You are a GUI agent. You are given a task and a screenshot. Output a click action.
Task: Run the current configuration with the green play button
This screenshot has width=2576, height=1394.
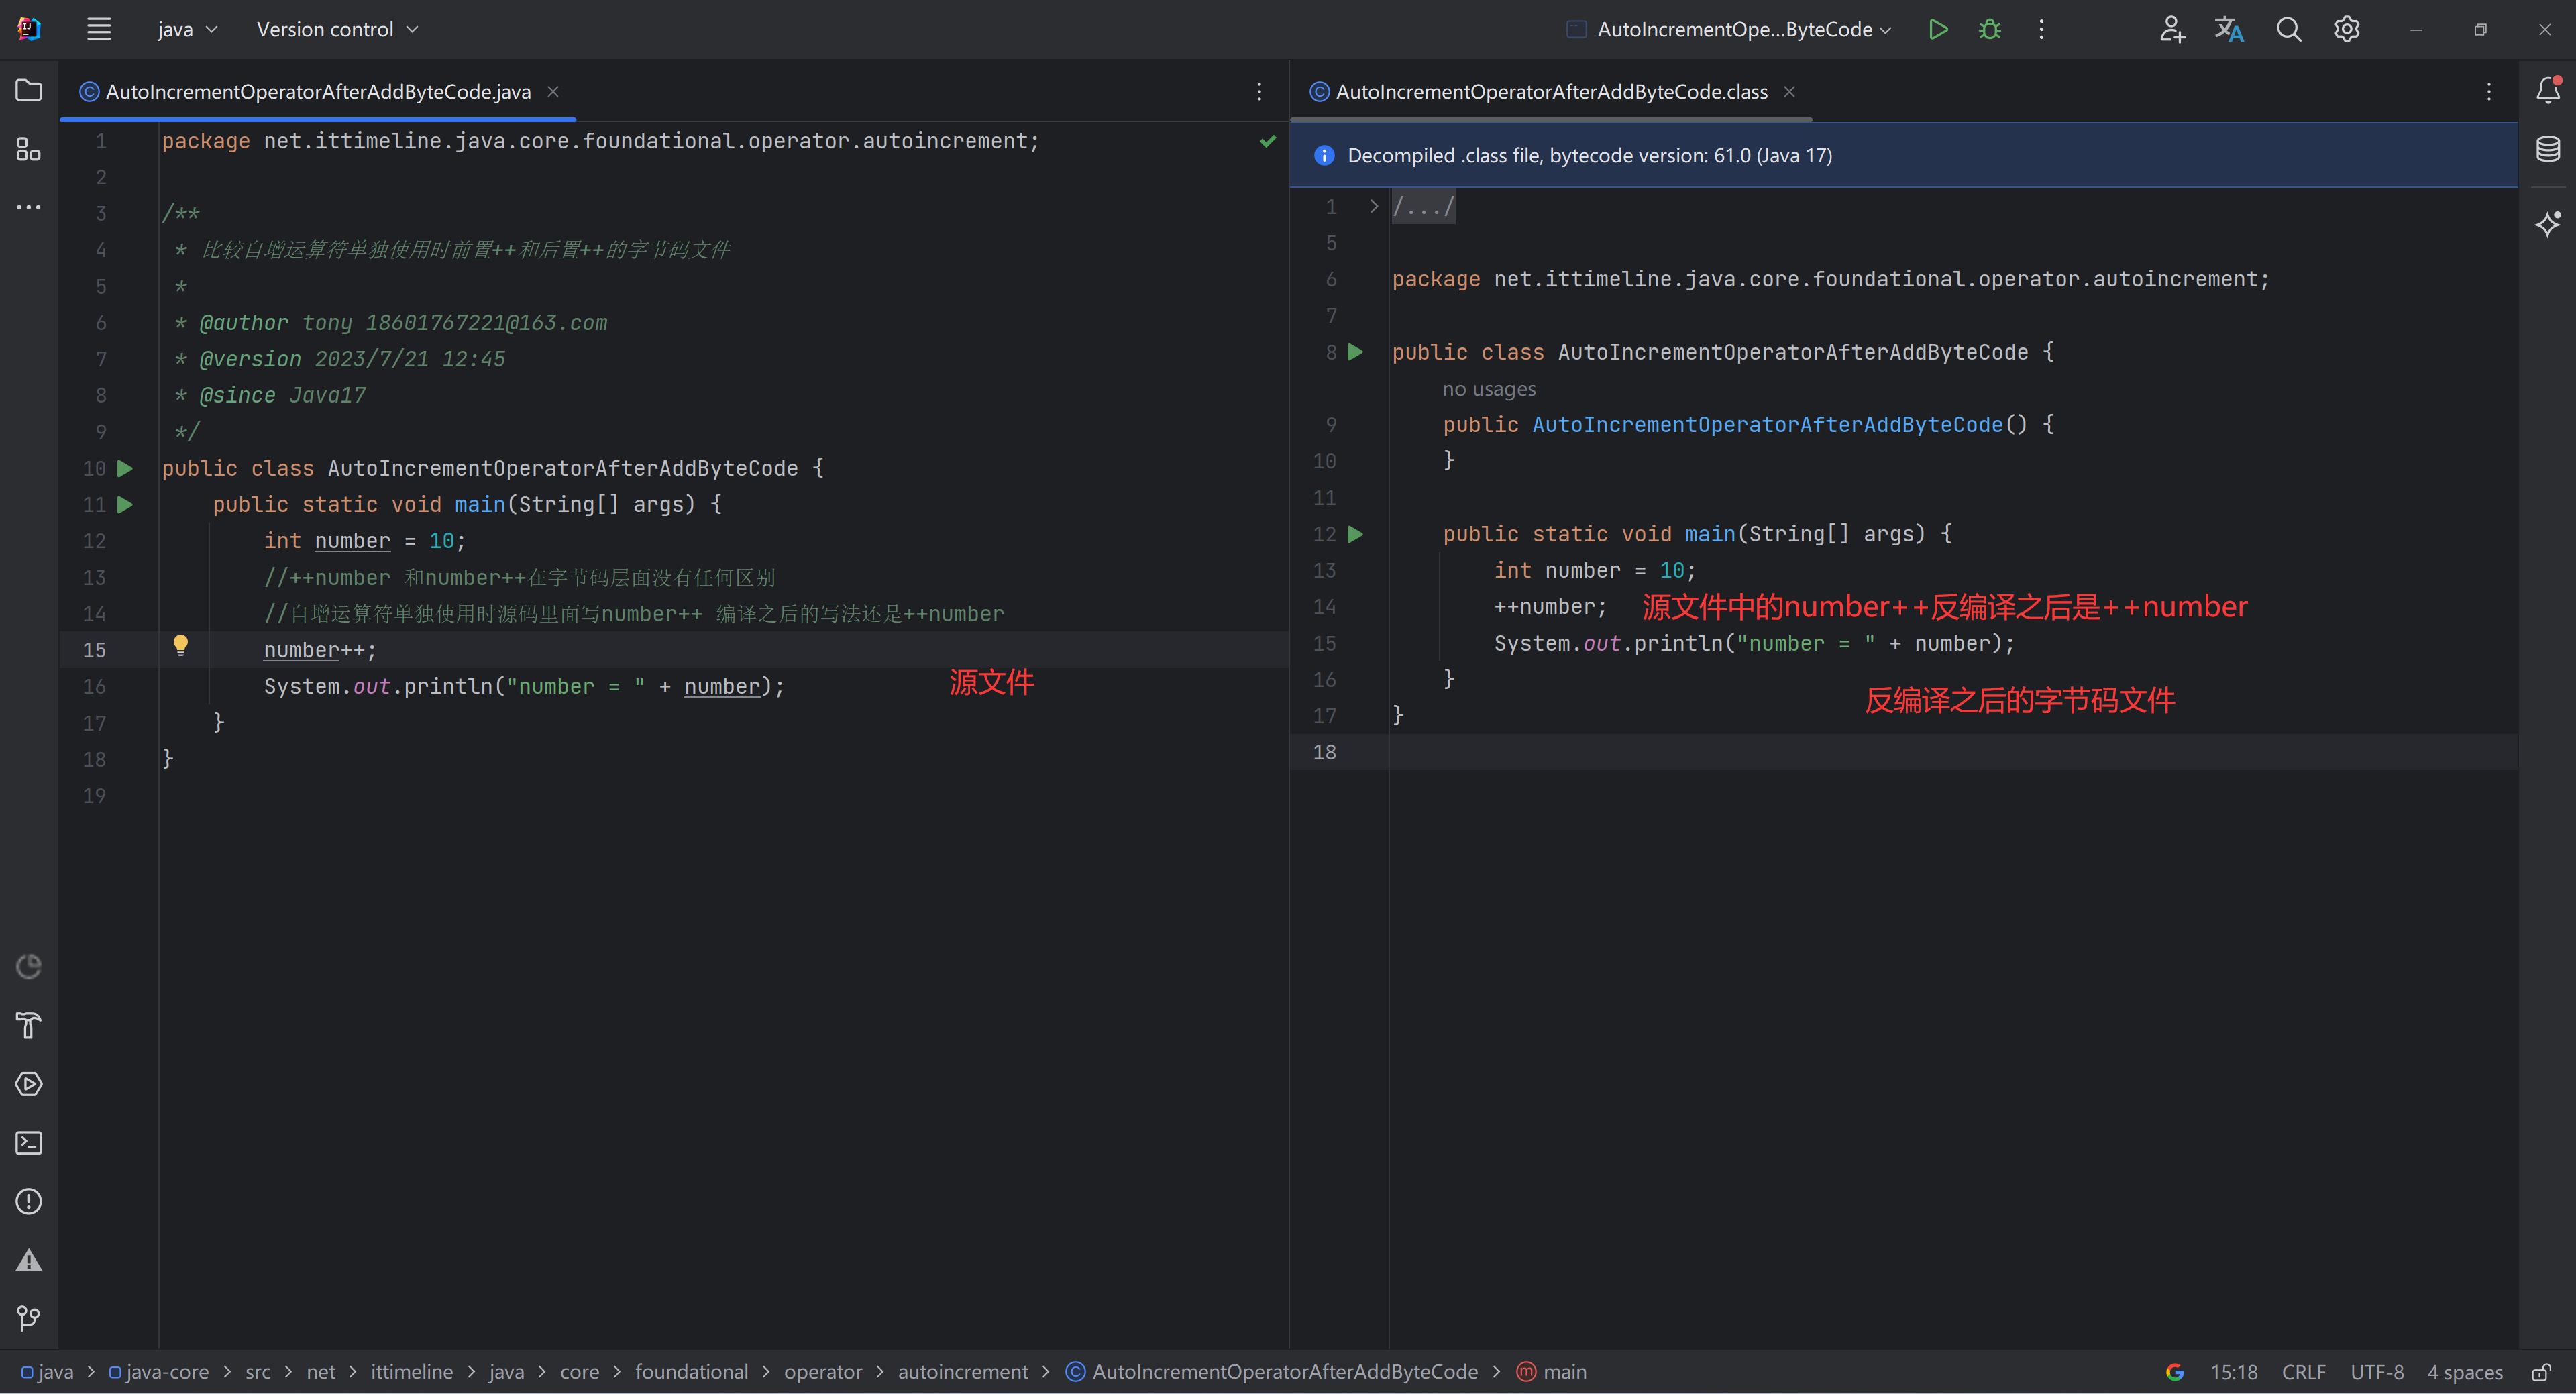[x=1938, y=29]
